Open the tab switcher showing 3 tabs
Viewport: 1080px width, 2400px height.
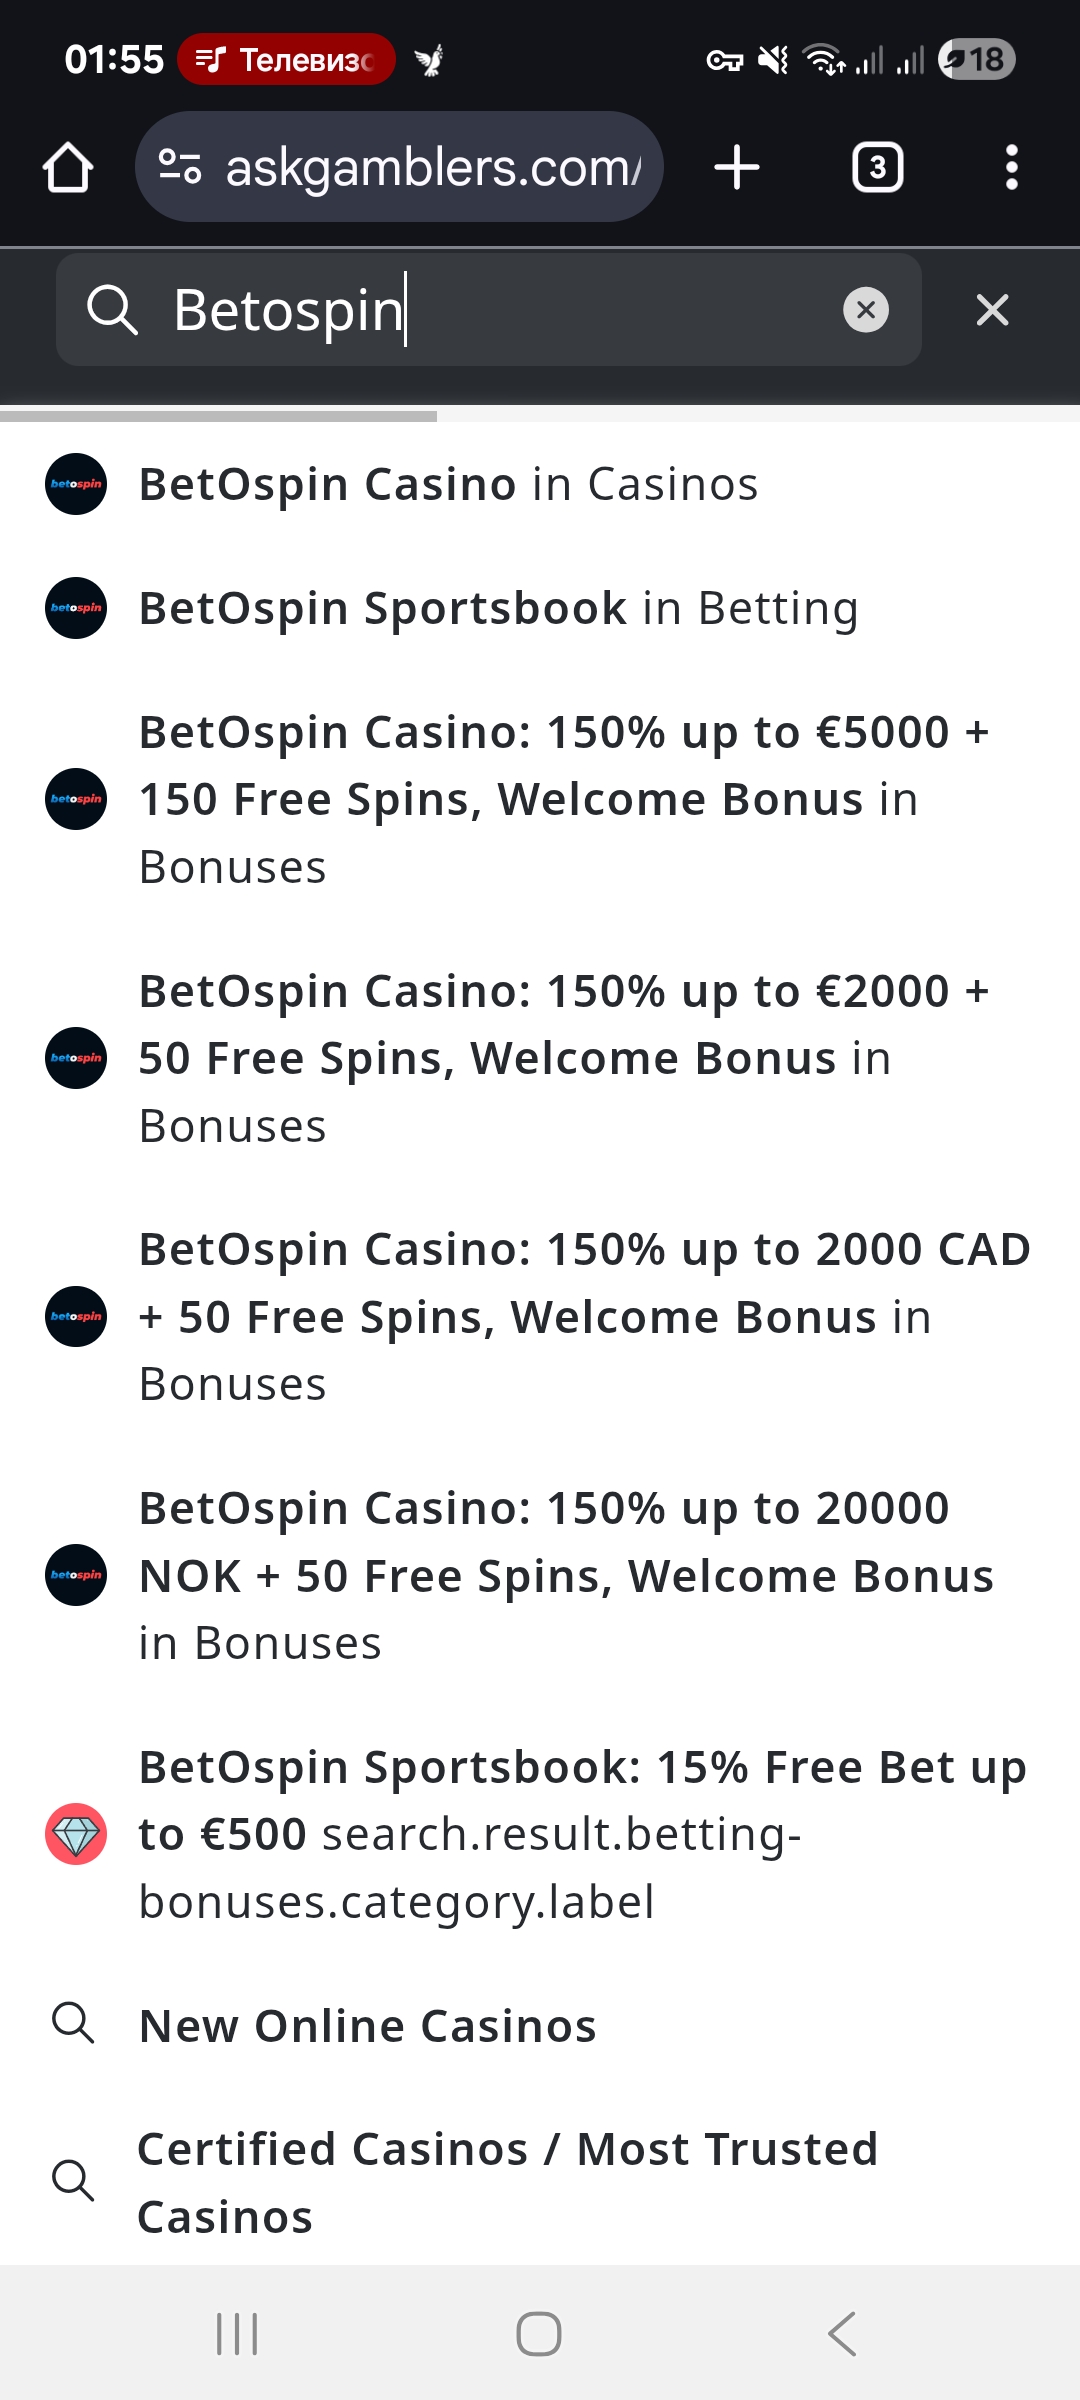point(877,167)
